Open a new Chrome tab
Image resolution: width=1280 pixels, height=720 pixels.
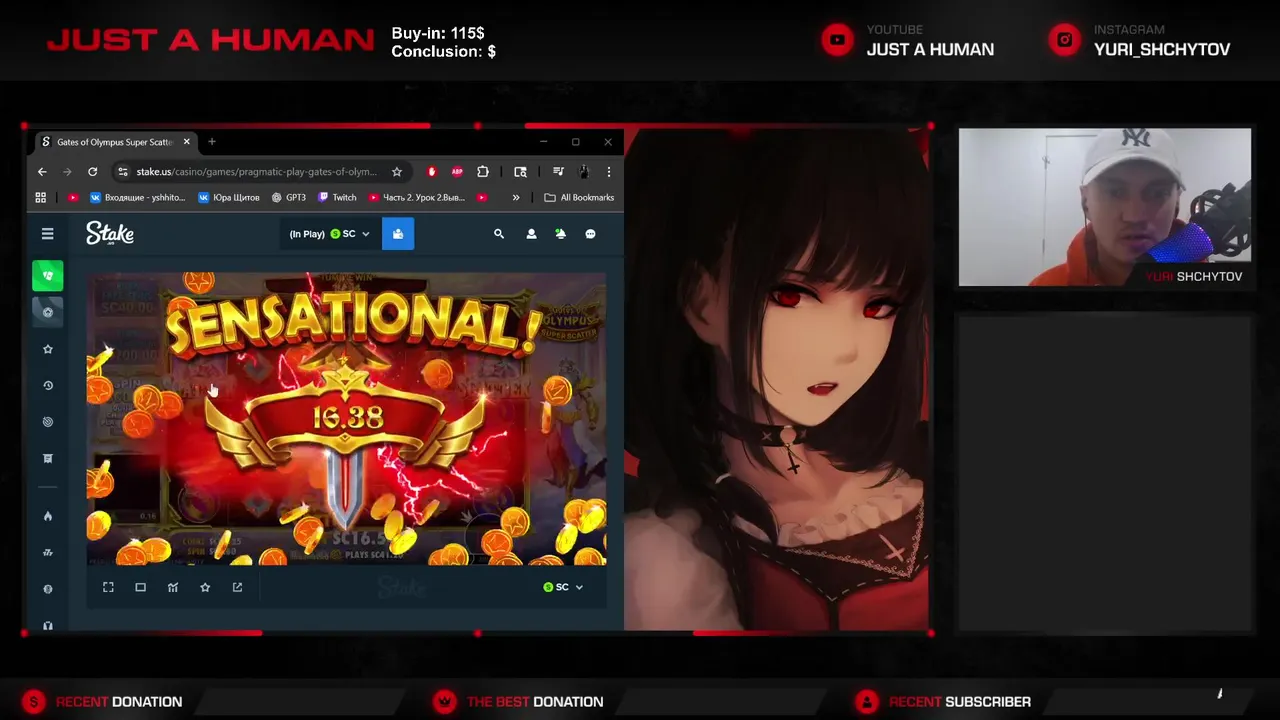tap(212, 142)
